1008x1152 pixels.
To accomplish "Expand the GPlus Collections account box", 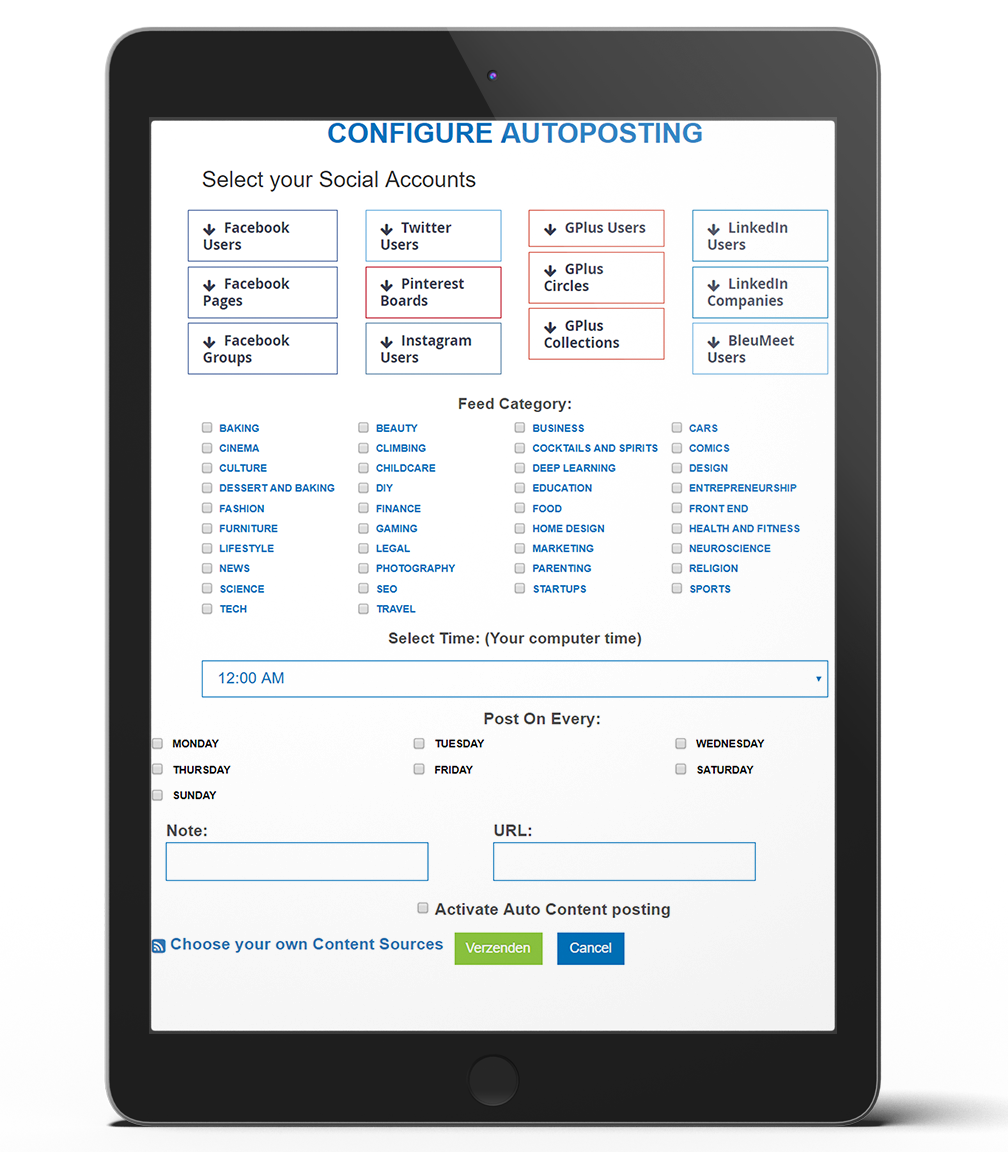I will [x=596, y=334].
